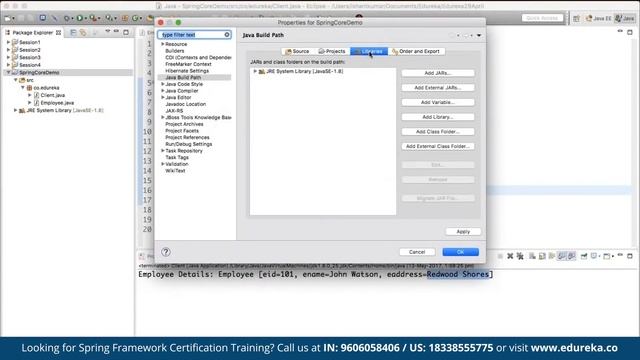The height and width of the screenshot is (360, 640).
Task: Select the Order and Export tab
Action: 416,51
